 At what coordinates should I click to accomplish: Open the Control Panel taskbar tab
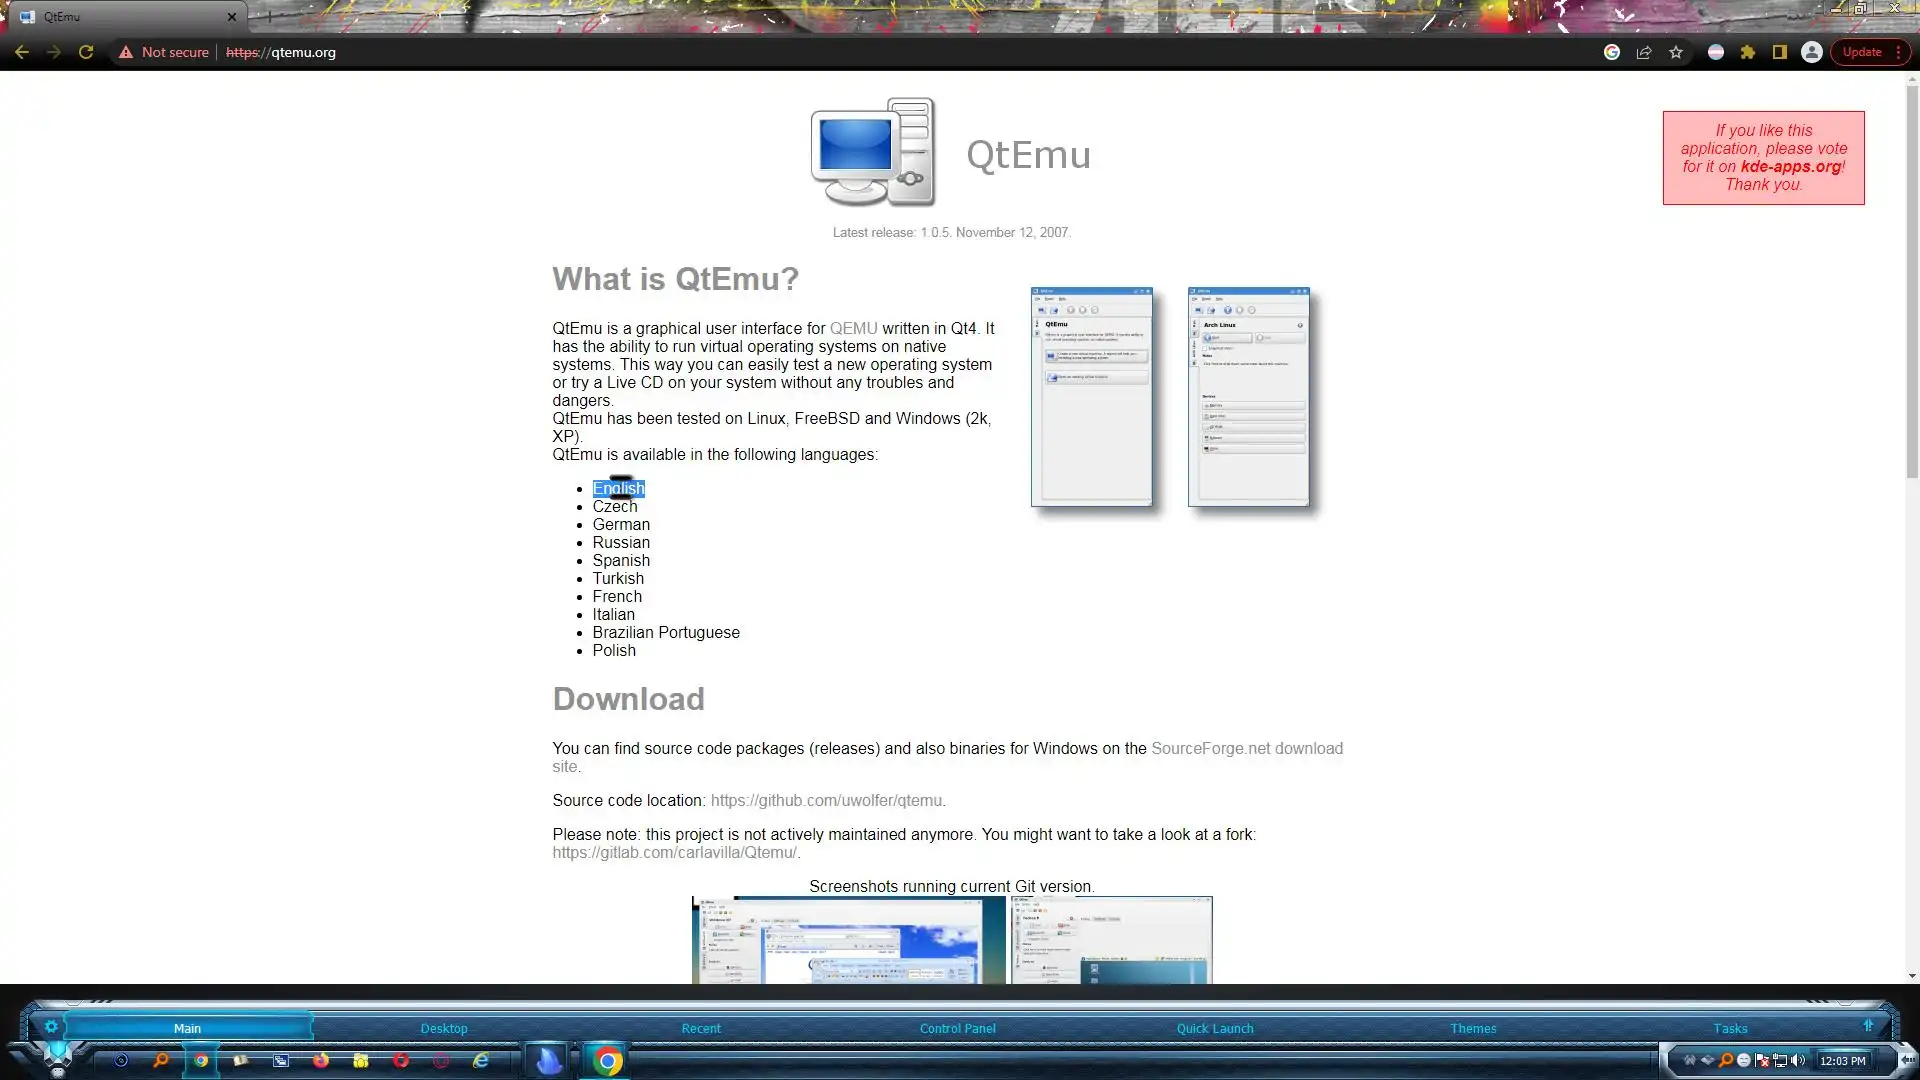[957, 1028]
